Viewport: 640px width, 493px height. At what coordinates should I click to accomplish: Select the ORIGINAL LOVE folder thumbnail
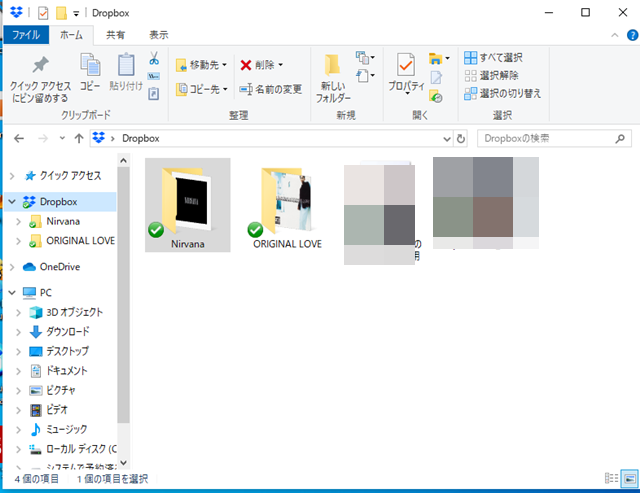pos(287,205)
